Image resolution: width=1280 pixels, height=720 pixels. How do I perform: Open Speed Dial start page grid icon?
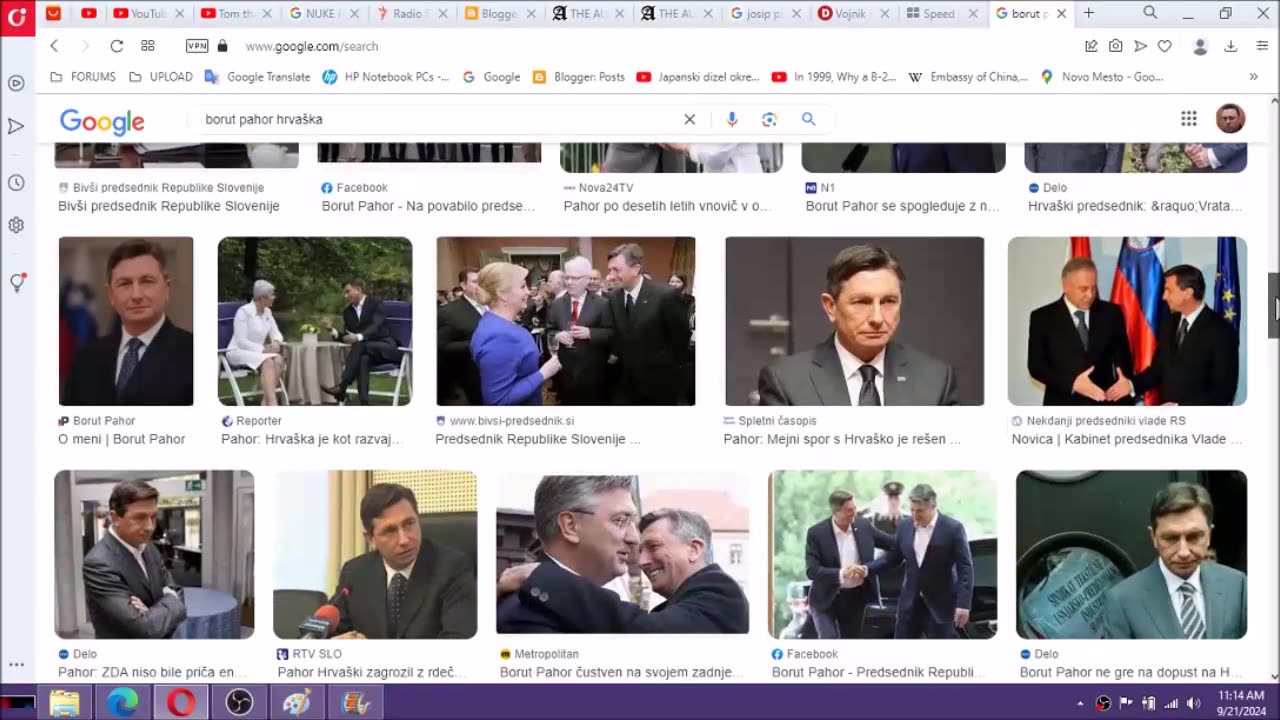click(x=148, y=46)
